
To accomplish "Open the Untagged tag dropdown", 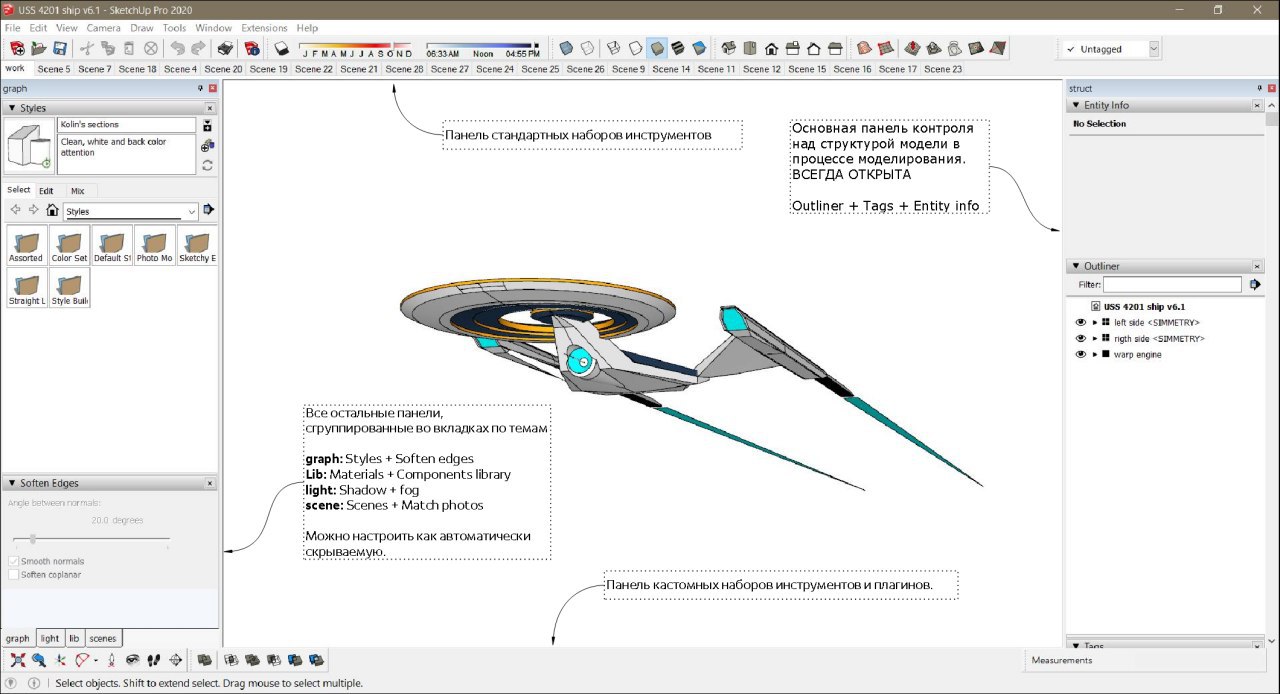I will click(1154, 48).
